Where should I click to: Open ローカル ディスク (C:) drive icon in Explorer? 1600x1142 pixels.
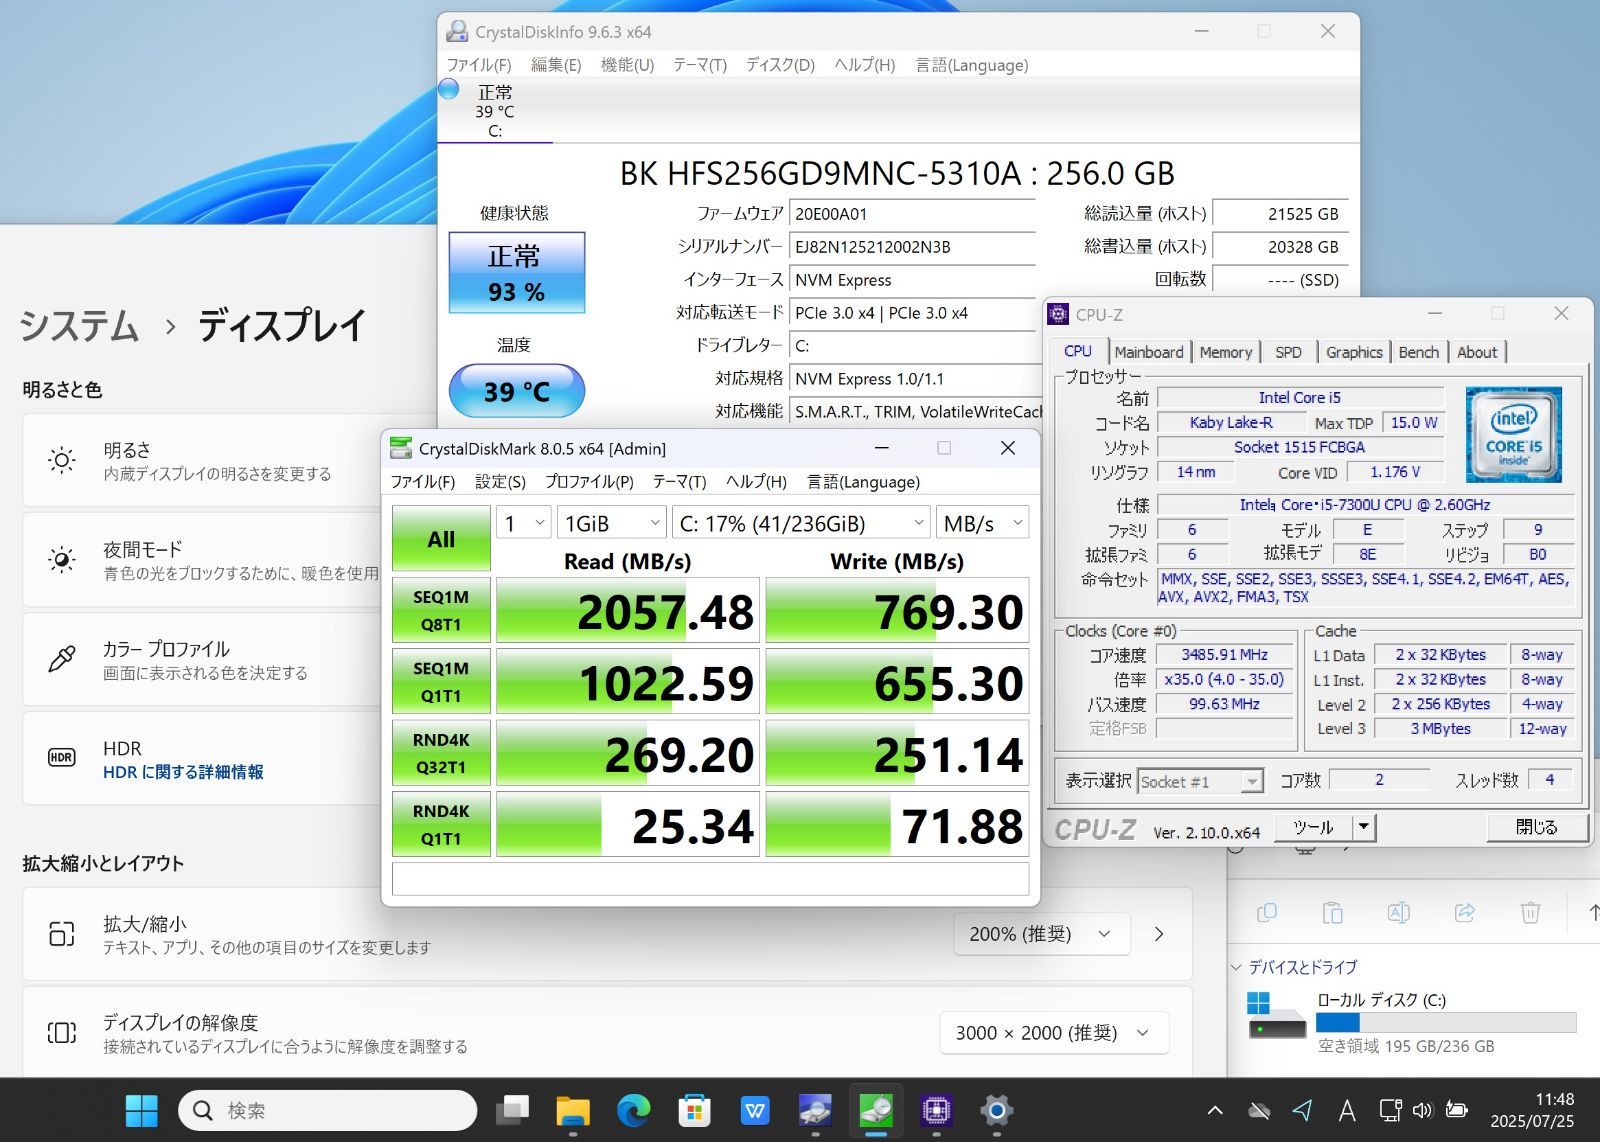click(1277, 1015)
